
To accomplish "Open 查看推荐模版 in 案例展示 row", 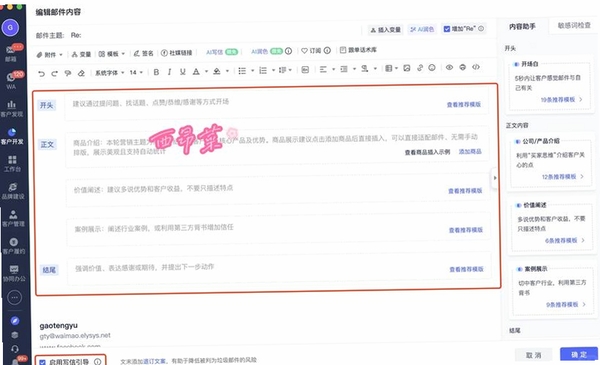I will pyautogui.click(x=466, y=230).
